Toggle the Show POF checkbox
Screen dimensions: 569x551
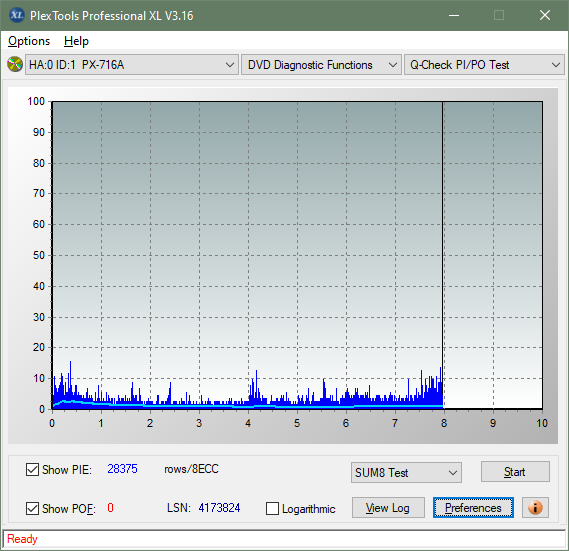[32, 508]
